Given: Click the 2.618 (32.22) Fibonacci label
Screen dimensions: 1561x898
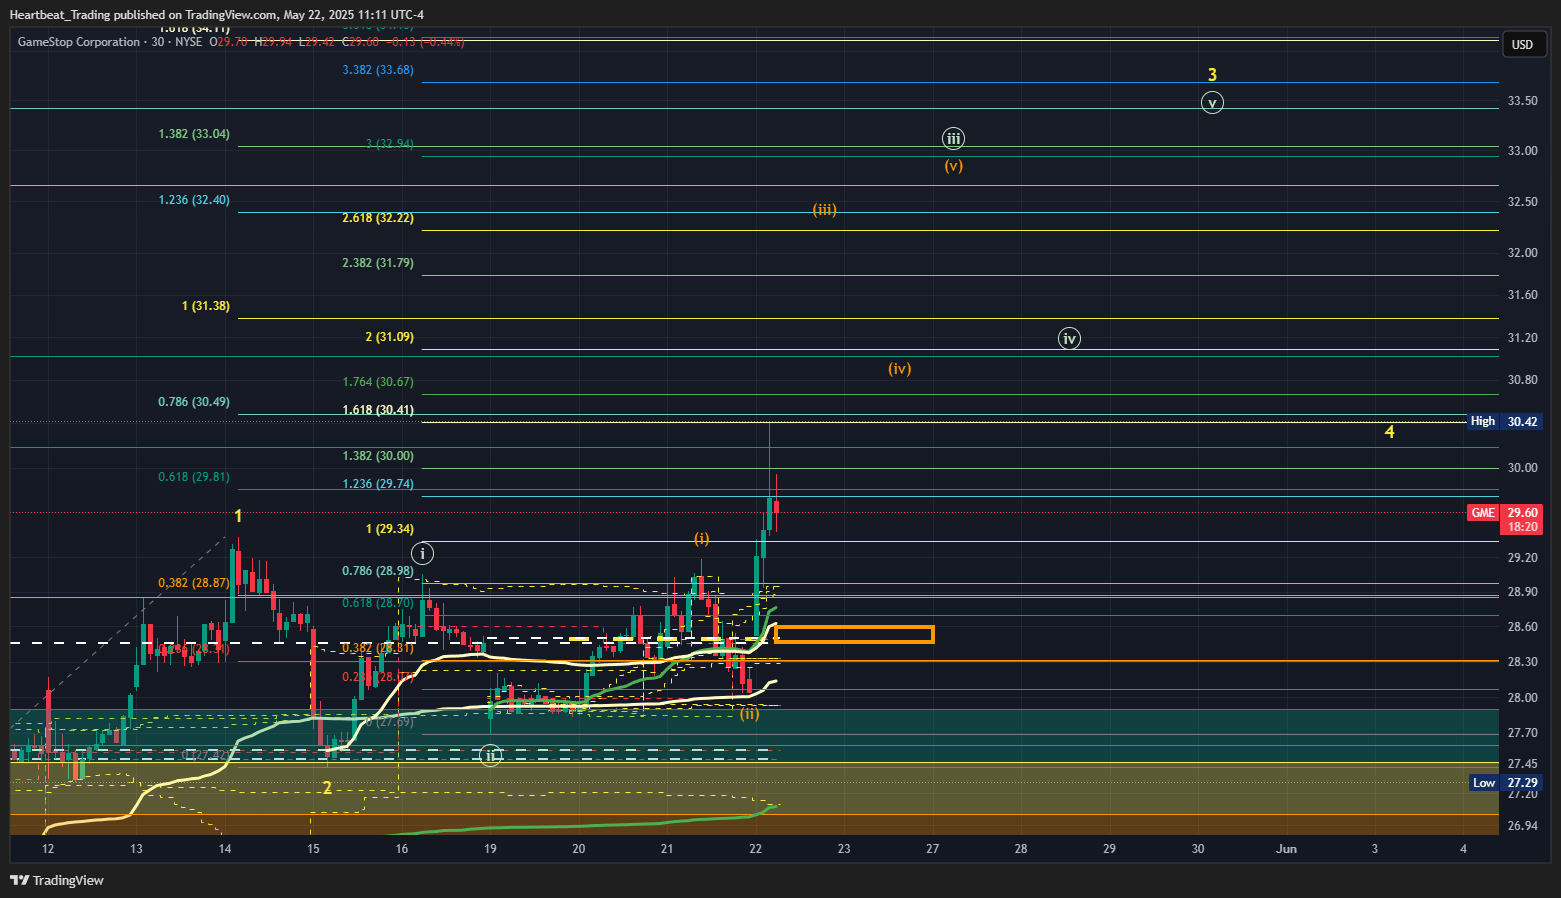Looking at the screenshot, I should coord(378,218).
